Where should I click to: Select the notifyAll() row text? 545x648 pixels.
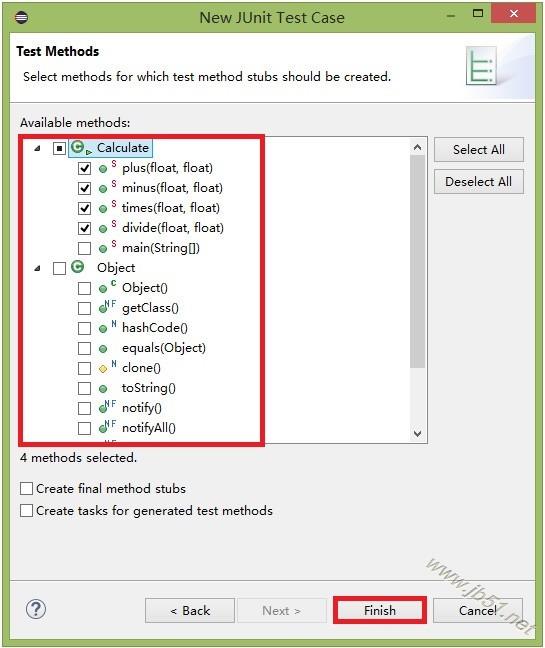149,428
